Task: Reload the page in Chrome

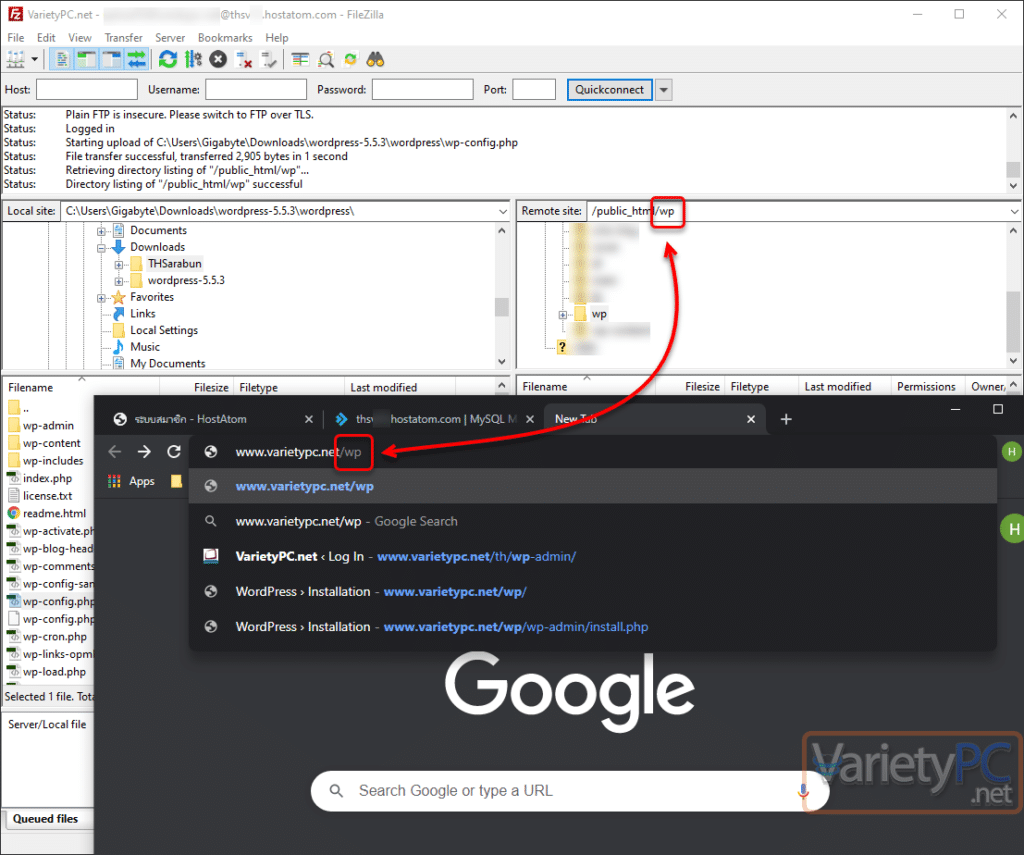Action: 174,451
